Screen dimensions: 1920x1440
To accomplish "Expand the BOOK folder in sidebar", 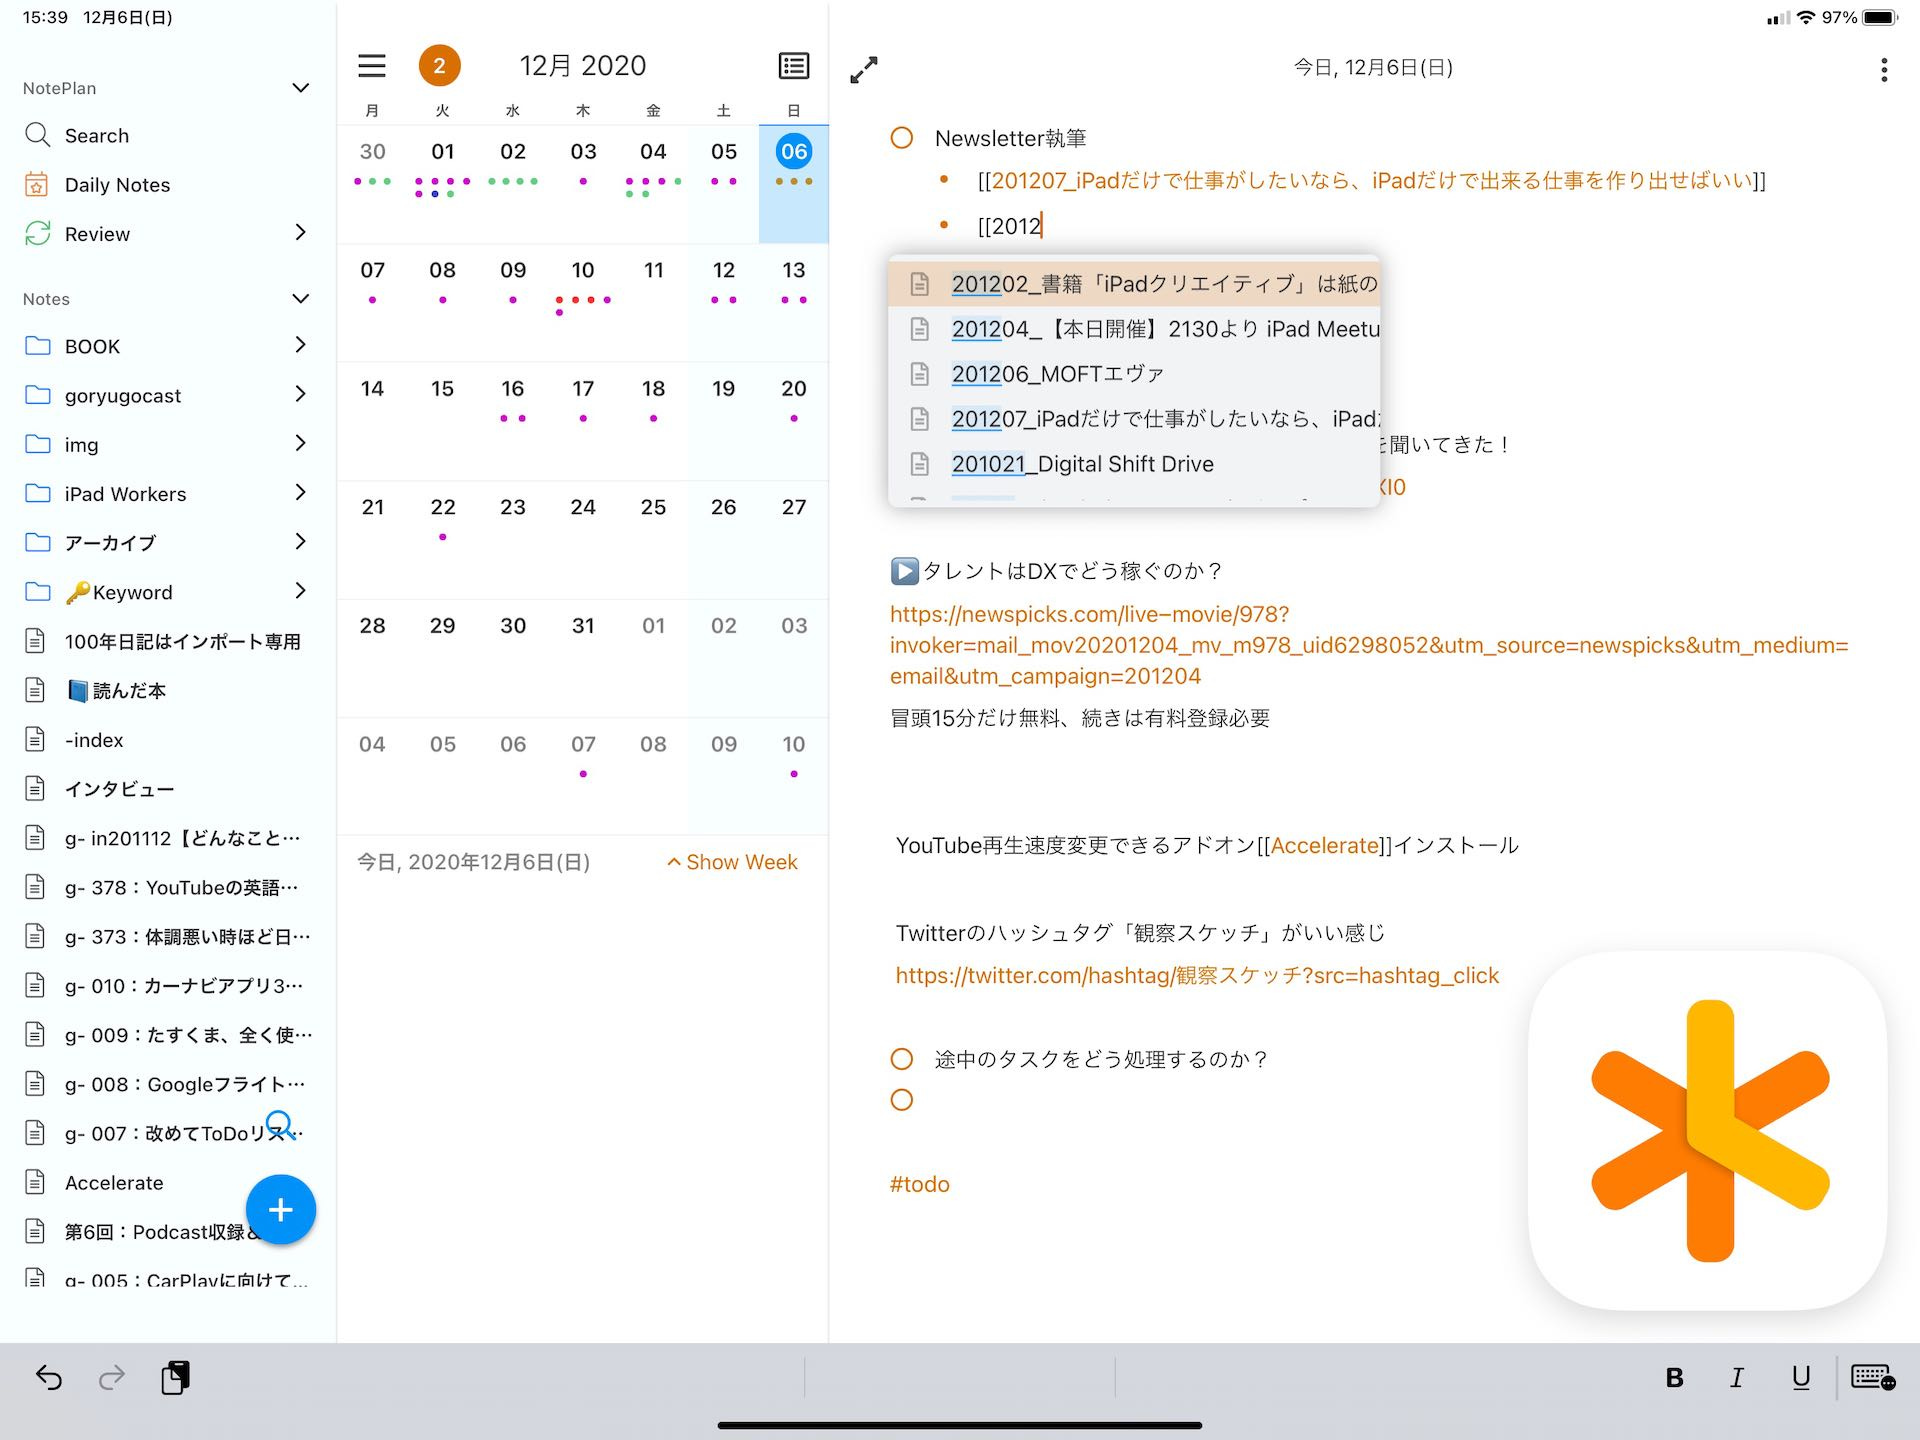I will click(x=302, y=346).
